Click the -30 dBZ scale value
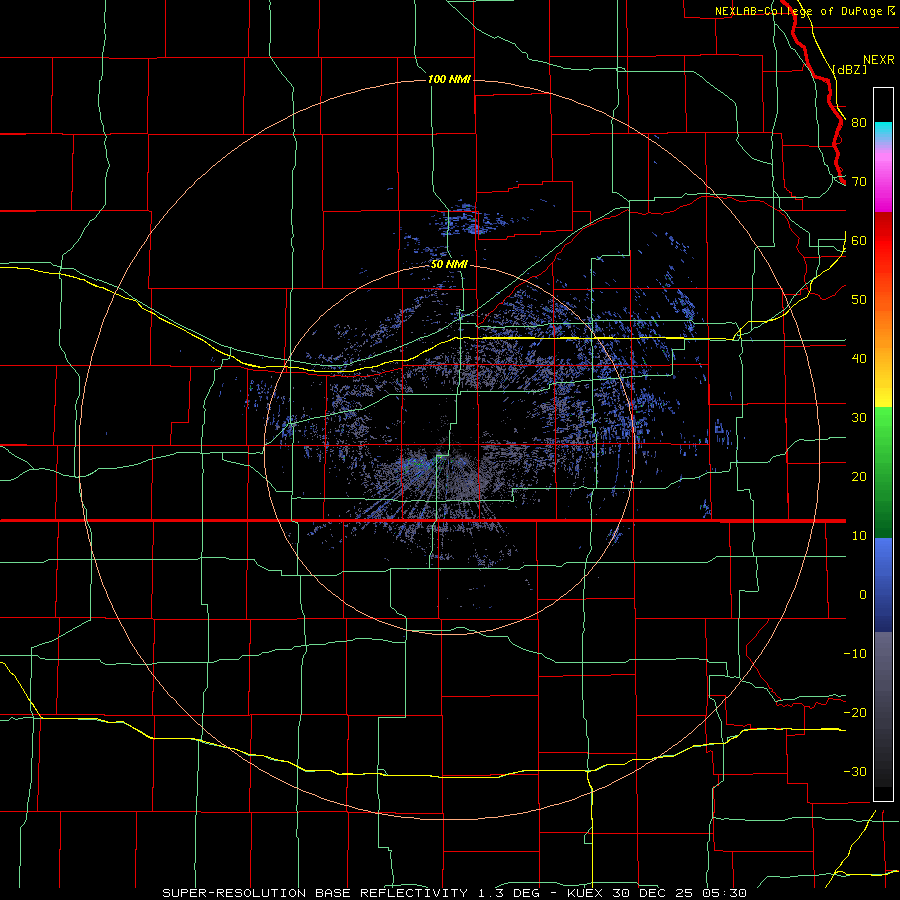The image size is (900, 900). coord(855,772)
